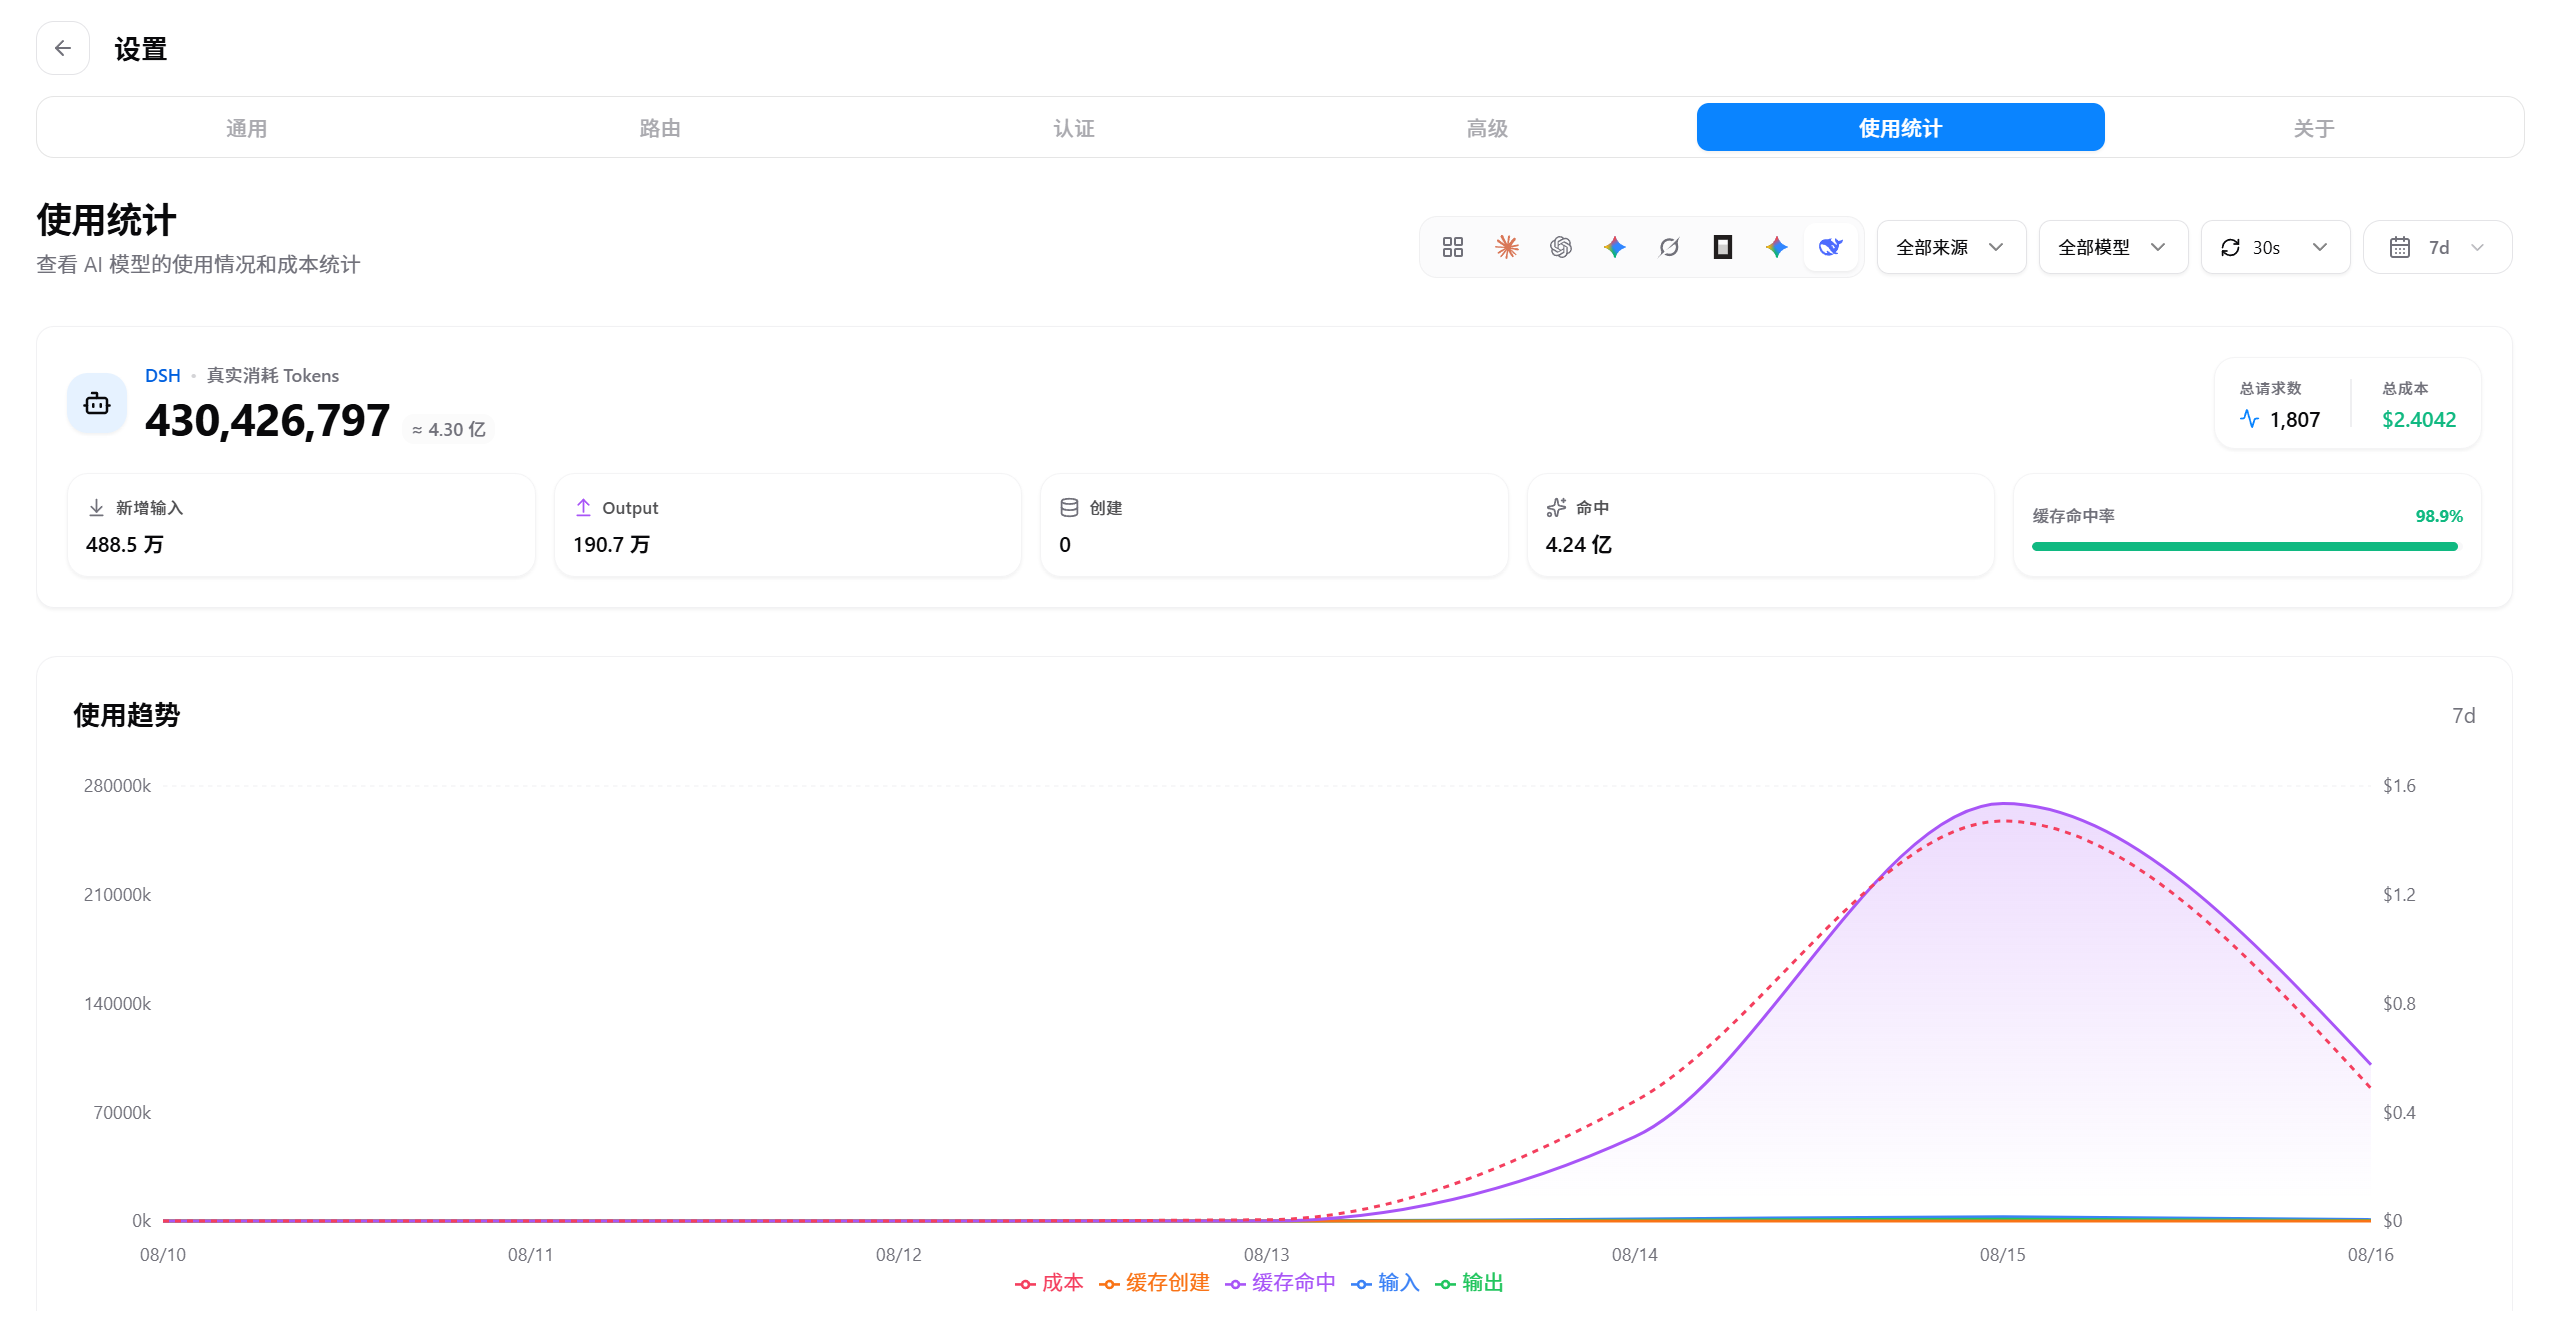Click the ≈ 4.30 亿 badge
The height and width of the screenshot is (1334, 2560).
click(x=449, y=430)
